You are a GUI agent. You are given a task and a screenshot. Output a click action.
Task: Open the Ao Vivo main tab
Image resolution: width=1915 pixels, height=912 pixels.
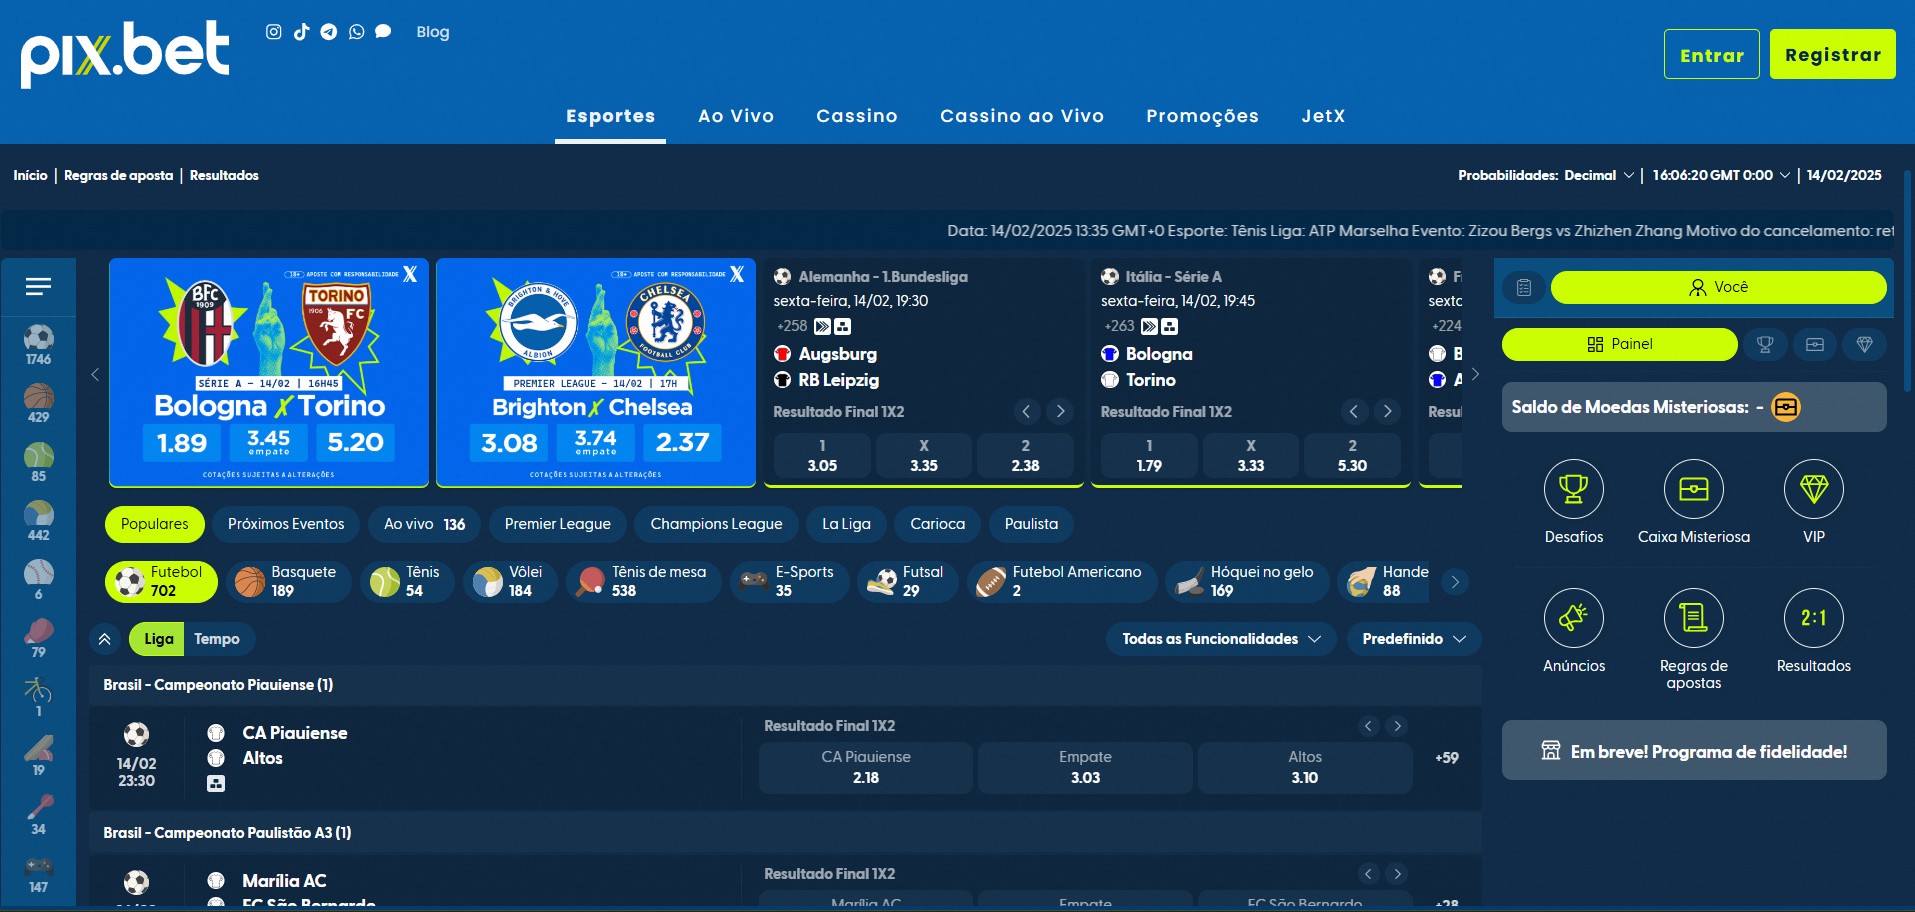click(x=736, y=116)
